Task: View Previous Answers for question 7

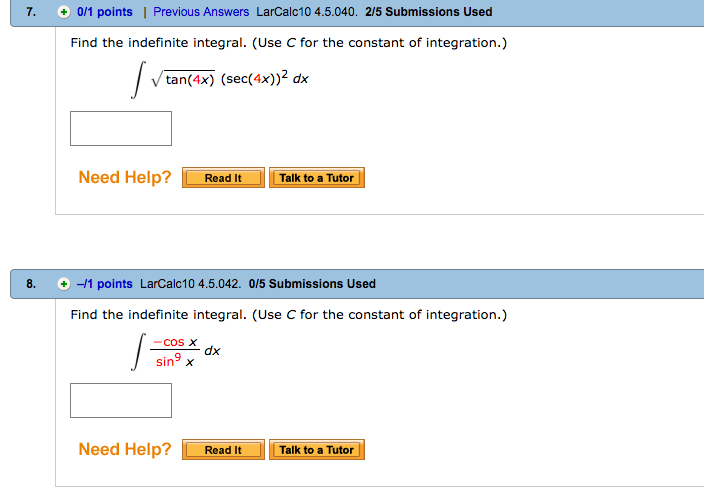Action: pyautogui.click(x=201, y=12)
